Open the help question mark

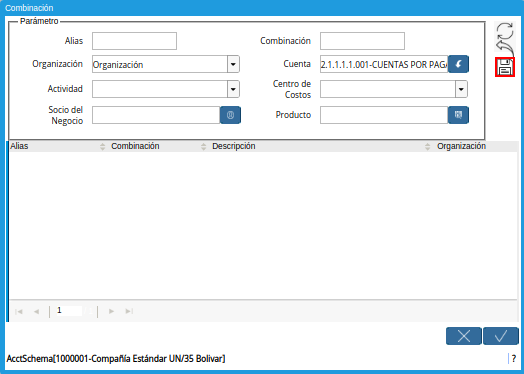click(514, 359)
